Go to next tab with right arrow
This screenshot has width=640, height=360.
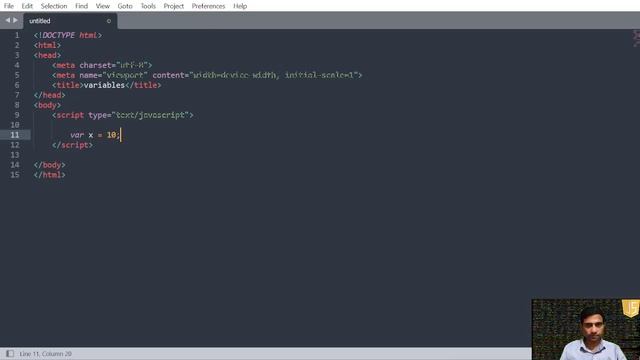(x=16, y=20)
